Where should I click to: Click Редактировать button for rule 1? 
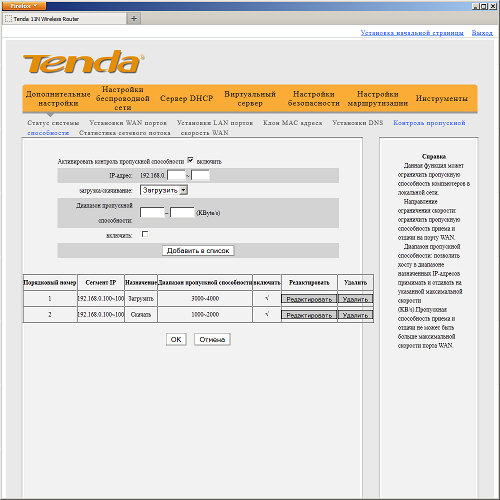(309, 299)
